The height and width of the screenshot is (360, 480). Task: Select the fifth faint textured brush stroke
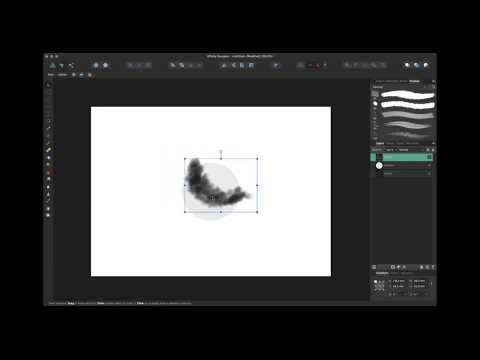point(408,135)
